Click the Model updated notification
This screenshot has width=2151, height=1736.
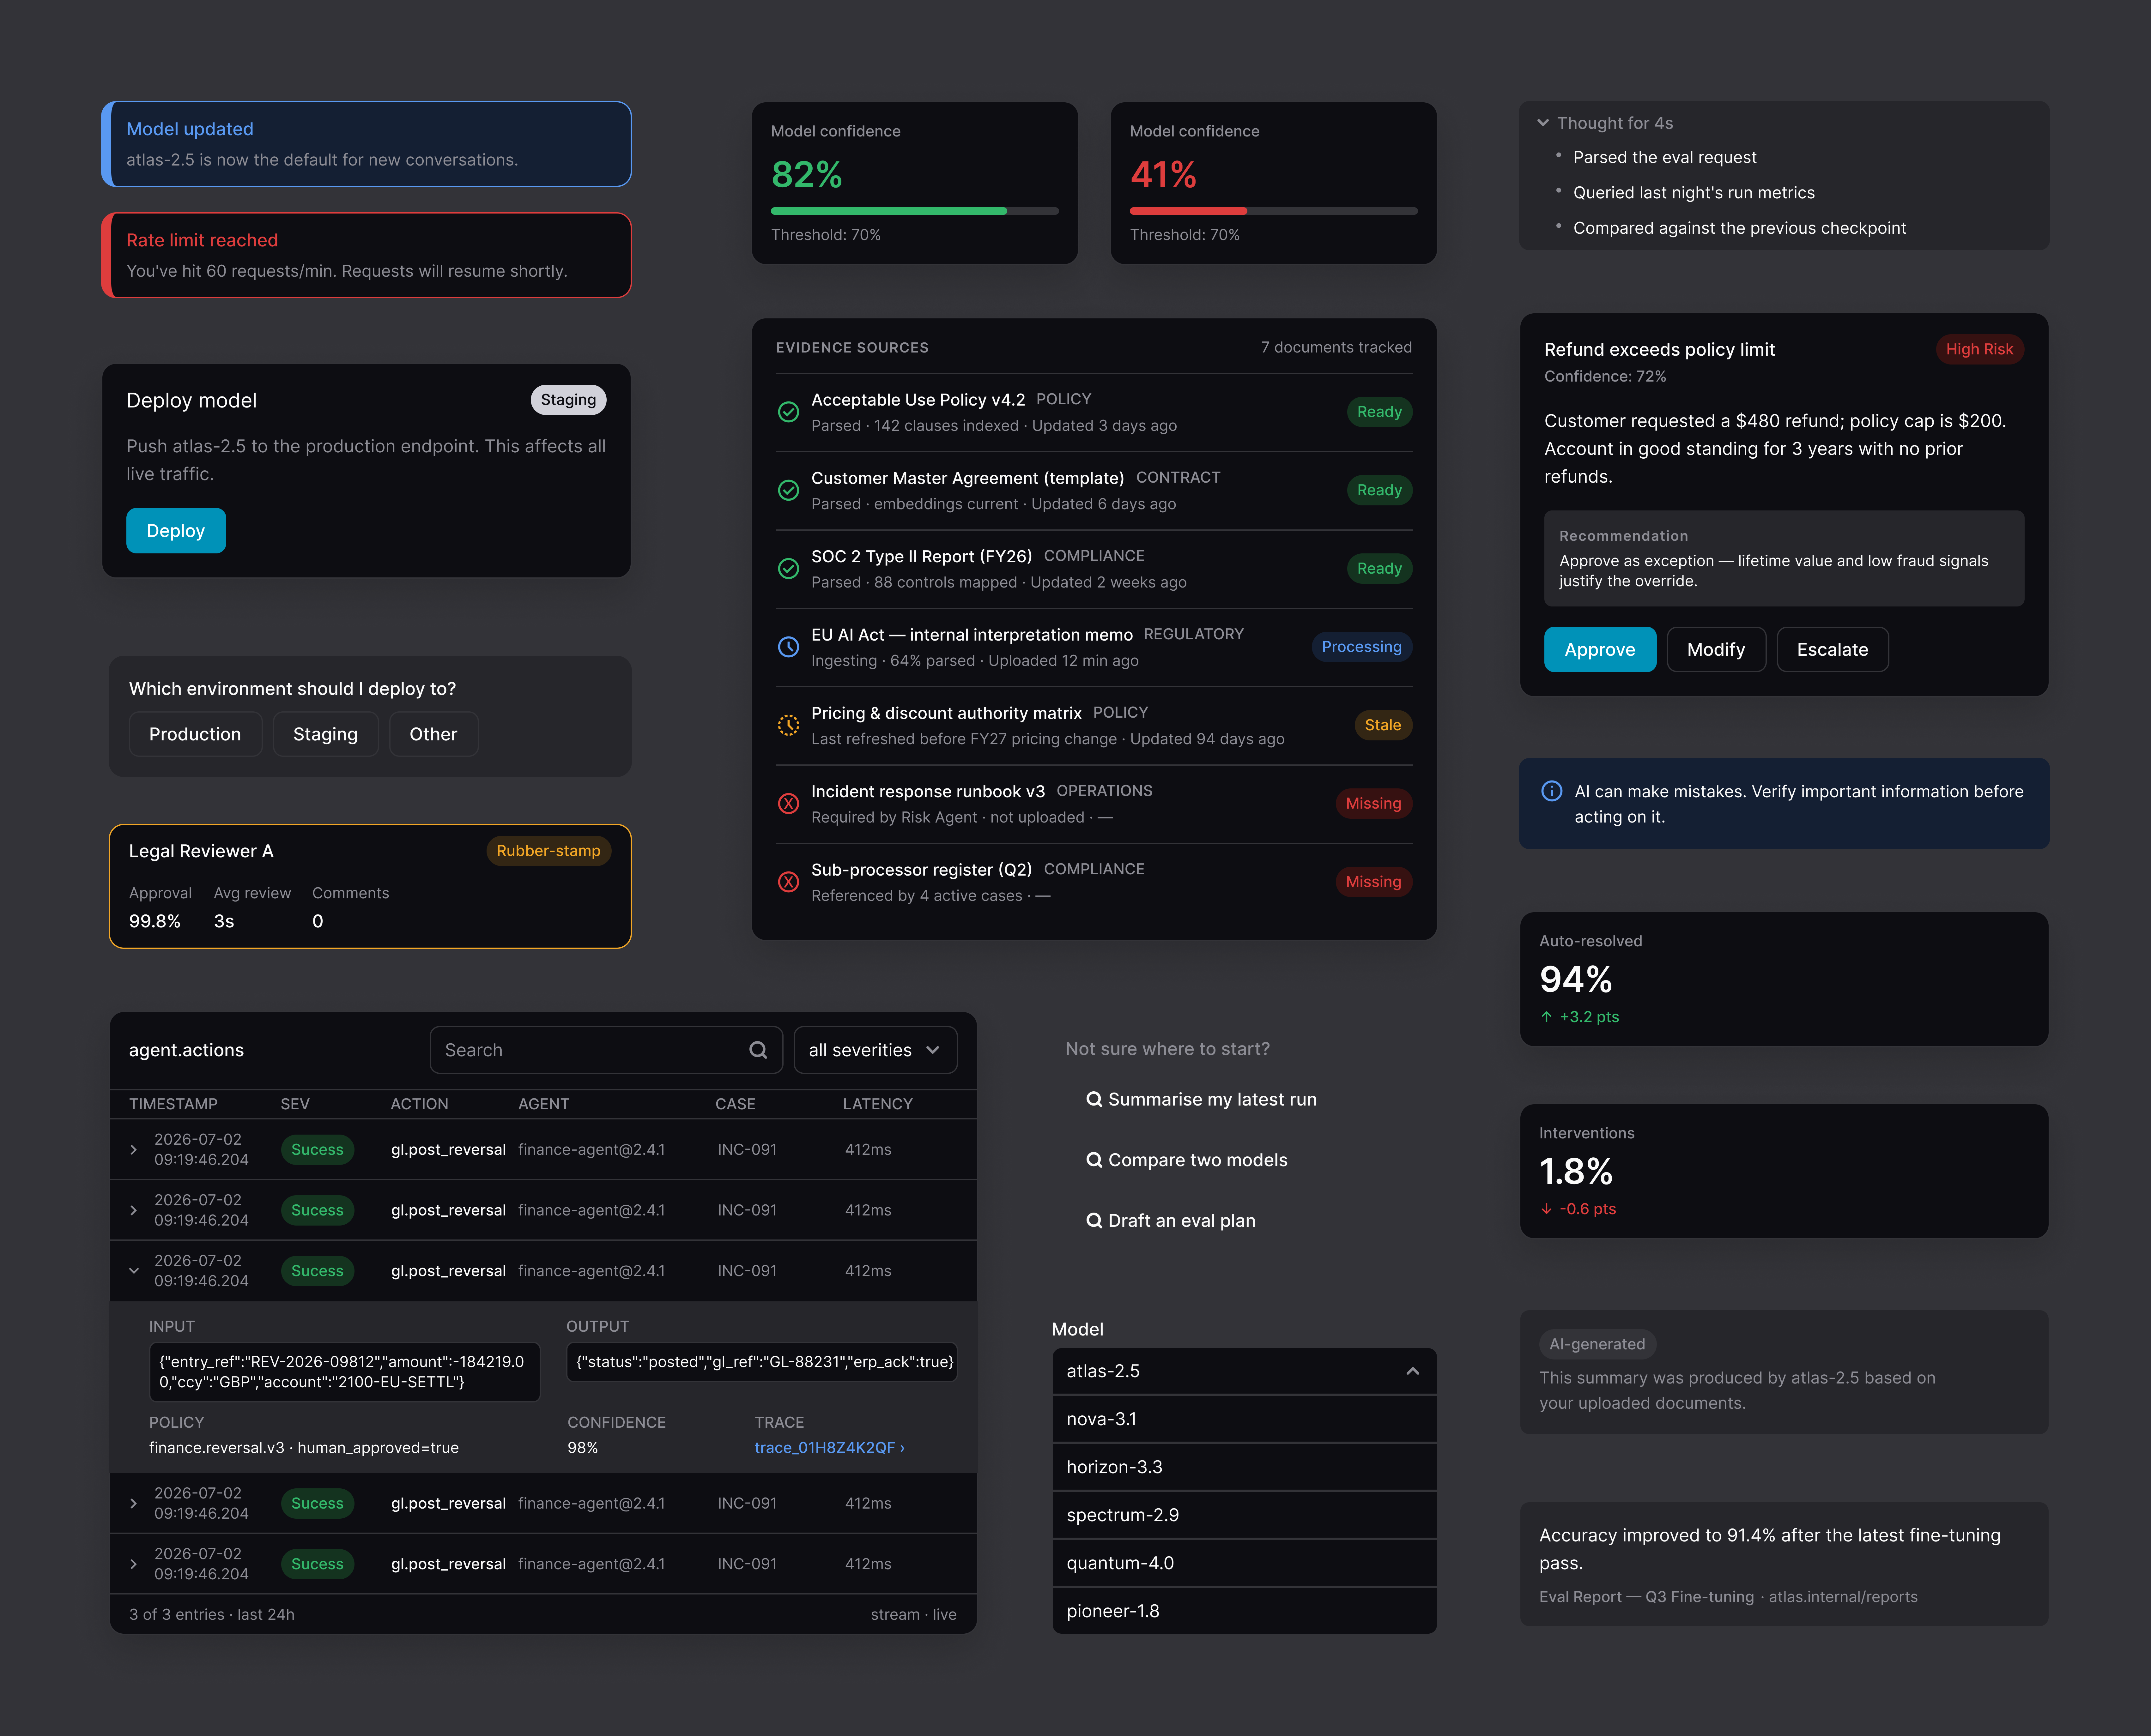[x=366, y=144]
